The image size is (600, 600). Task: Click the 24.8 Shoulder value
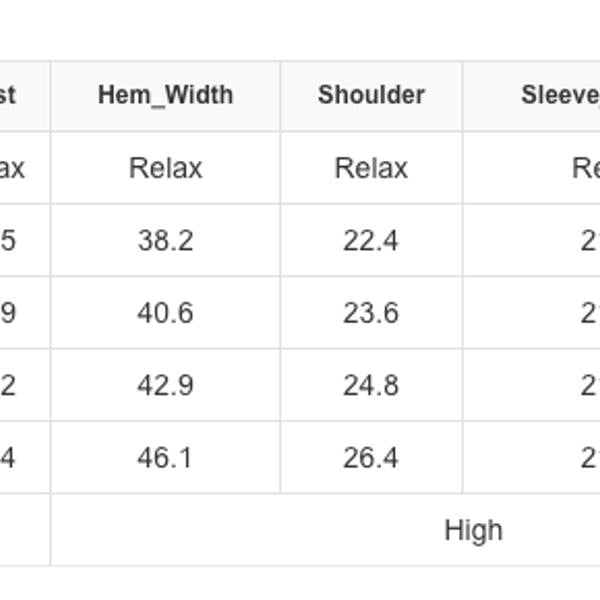click(371, 385)
